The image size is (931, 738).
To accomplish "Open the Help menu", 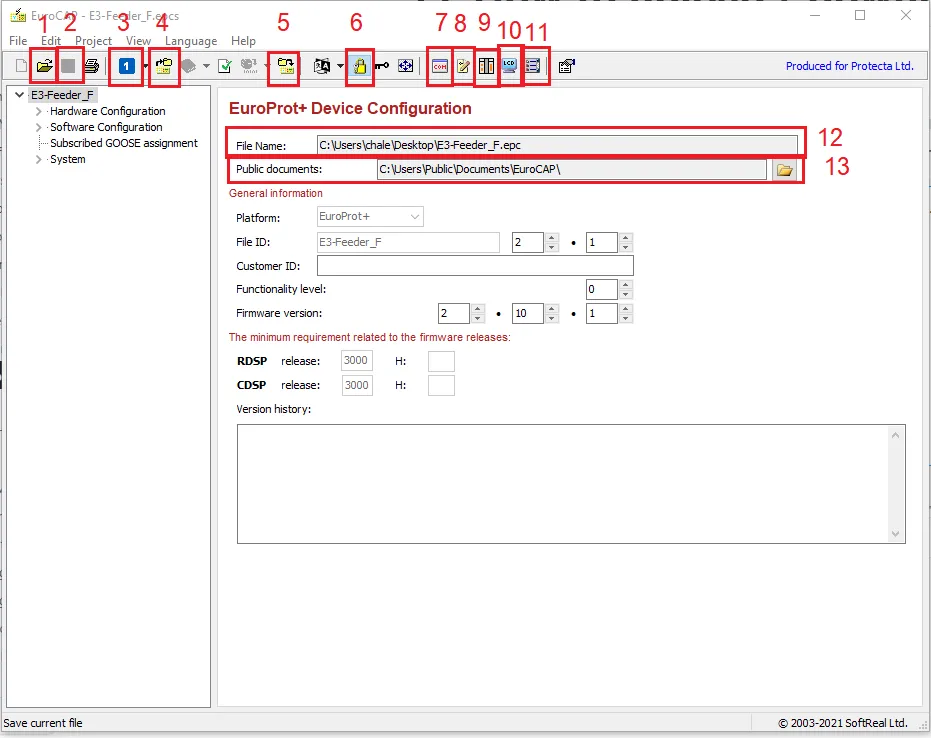I will [x=243, y=41].
